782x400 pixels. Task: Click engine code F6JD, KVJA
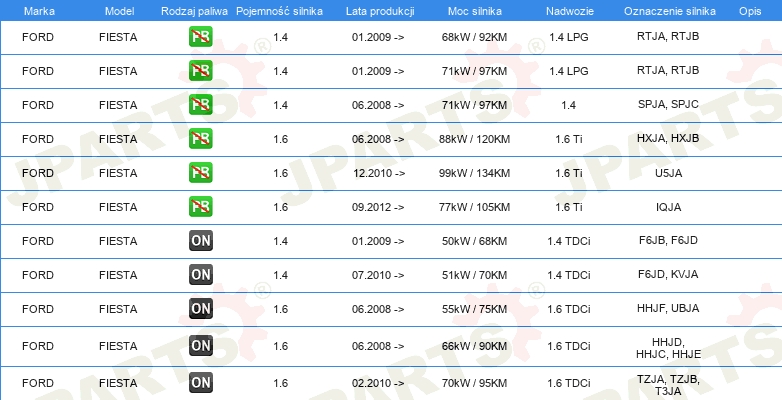[x=668, y=274]
